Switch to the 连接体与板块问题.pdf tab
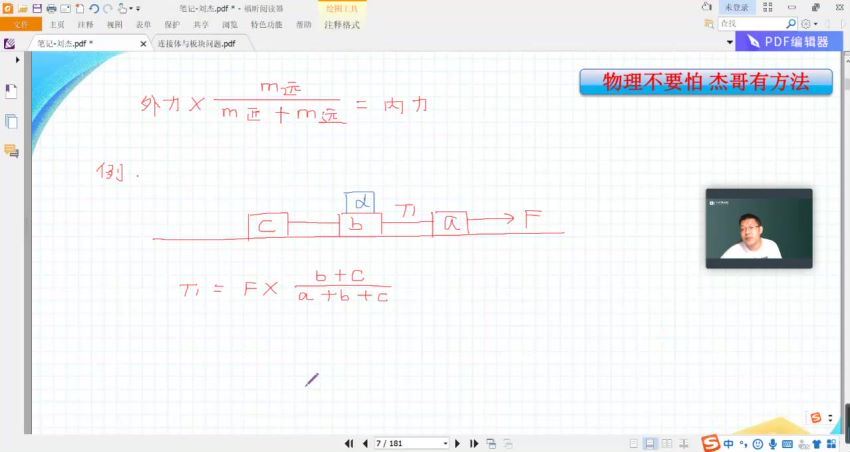This screenshot has width=850, height=452. tap(196, 44)
